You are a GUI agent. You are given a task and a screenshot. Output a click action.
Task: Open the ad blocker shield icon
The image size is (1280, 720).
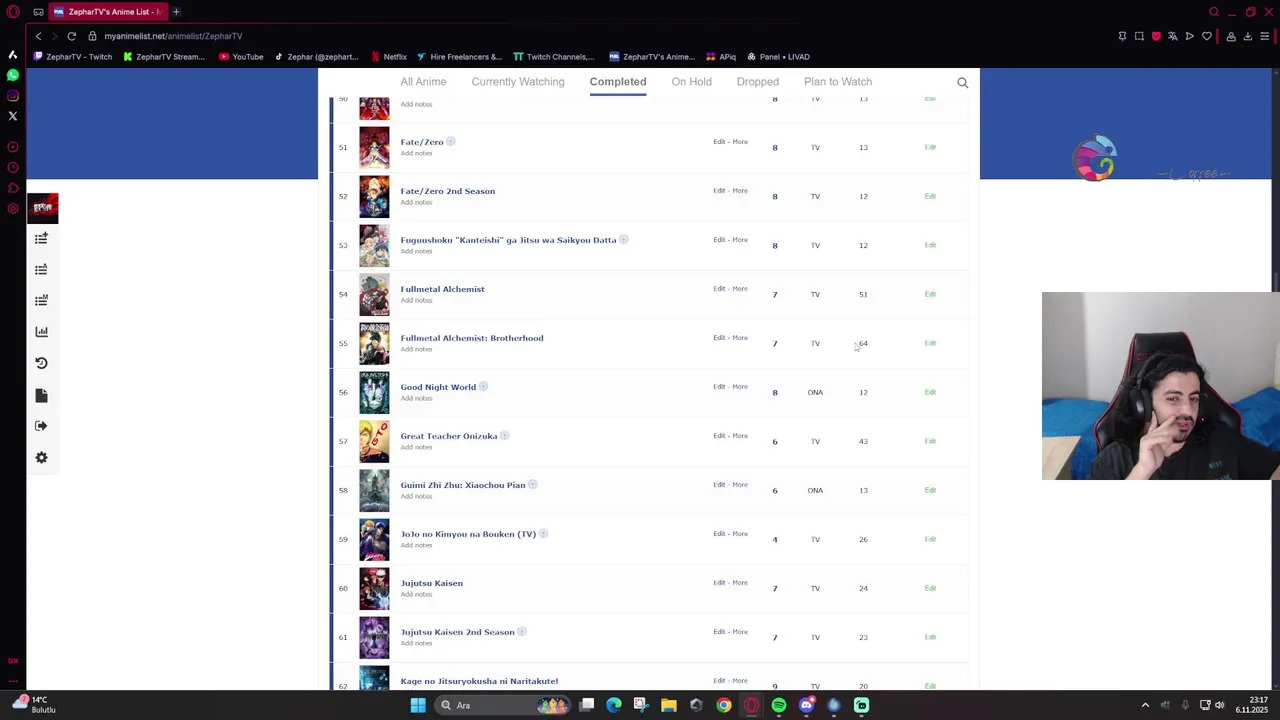click(1156, 36)
